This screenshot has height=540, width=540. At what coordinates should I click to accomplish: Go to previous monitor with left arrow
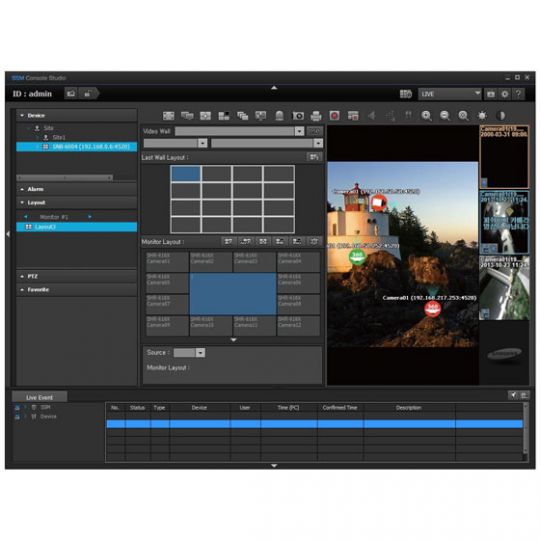tap(25, 217)
